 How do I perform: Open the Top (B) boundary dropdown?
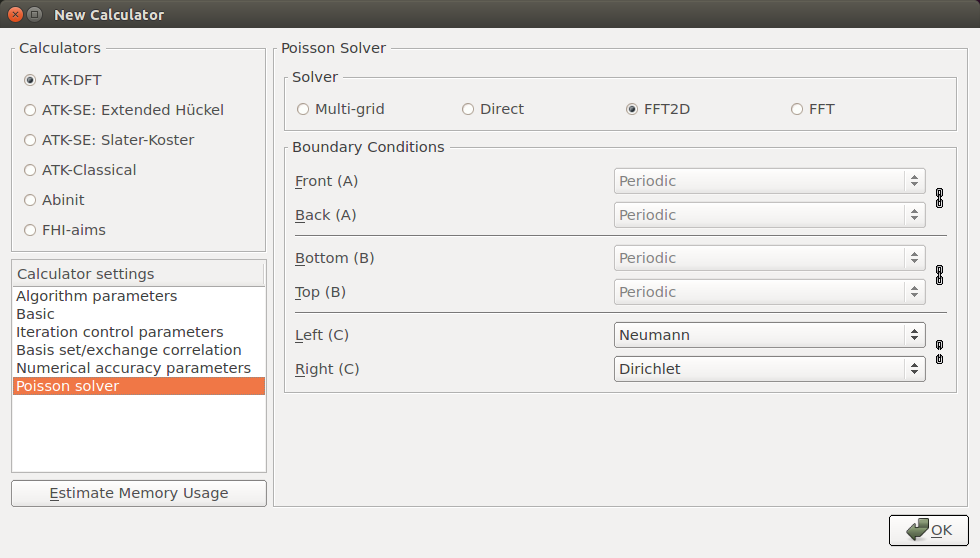[x=769, y=292]
